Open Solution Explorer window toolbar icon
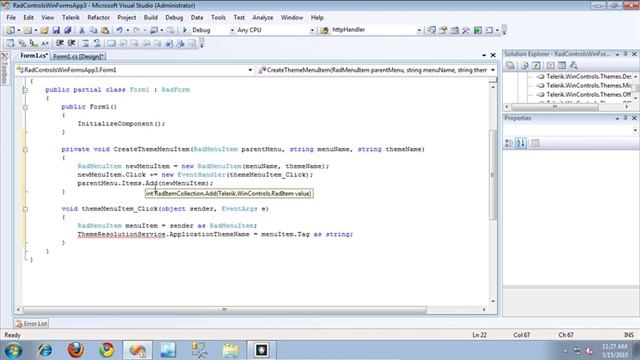 [431, 30]
